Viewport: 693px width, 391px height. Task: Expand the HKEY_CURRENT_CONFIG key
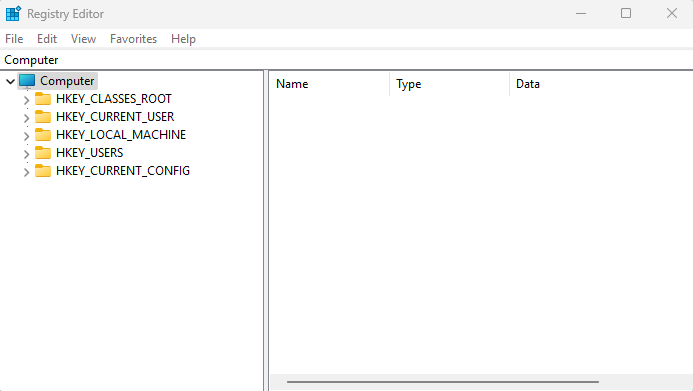27,172
